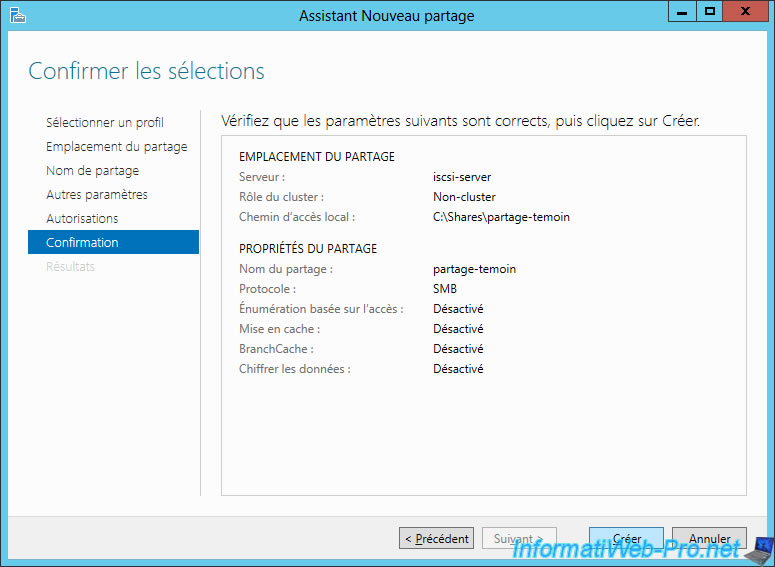Click the Créer button
Image resolution: width=775 pixels, height=567 pixels.
626,538
